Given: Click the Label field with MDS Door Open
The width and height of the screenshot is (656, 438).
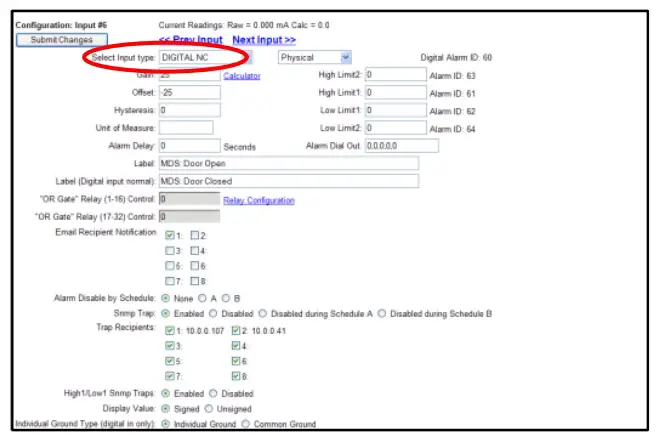Looking at the screenshot, I should (x=289, y=163).
